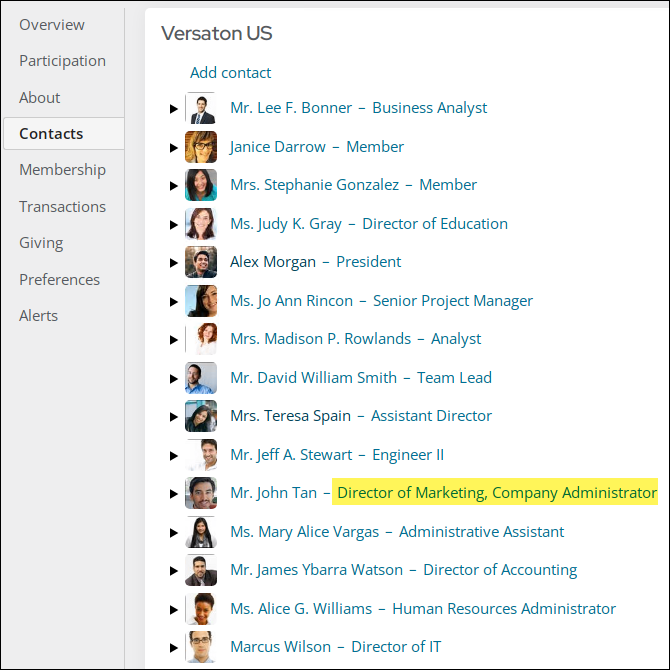The image size is (670, 670).
Task: Click John Tan's avatar image
Action: [201, 493]
